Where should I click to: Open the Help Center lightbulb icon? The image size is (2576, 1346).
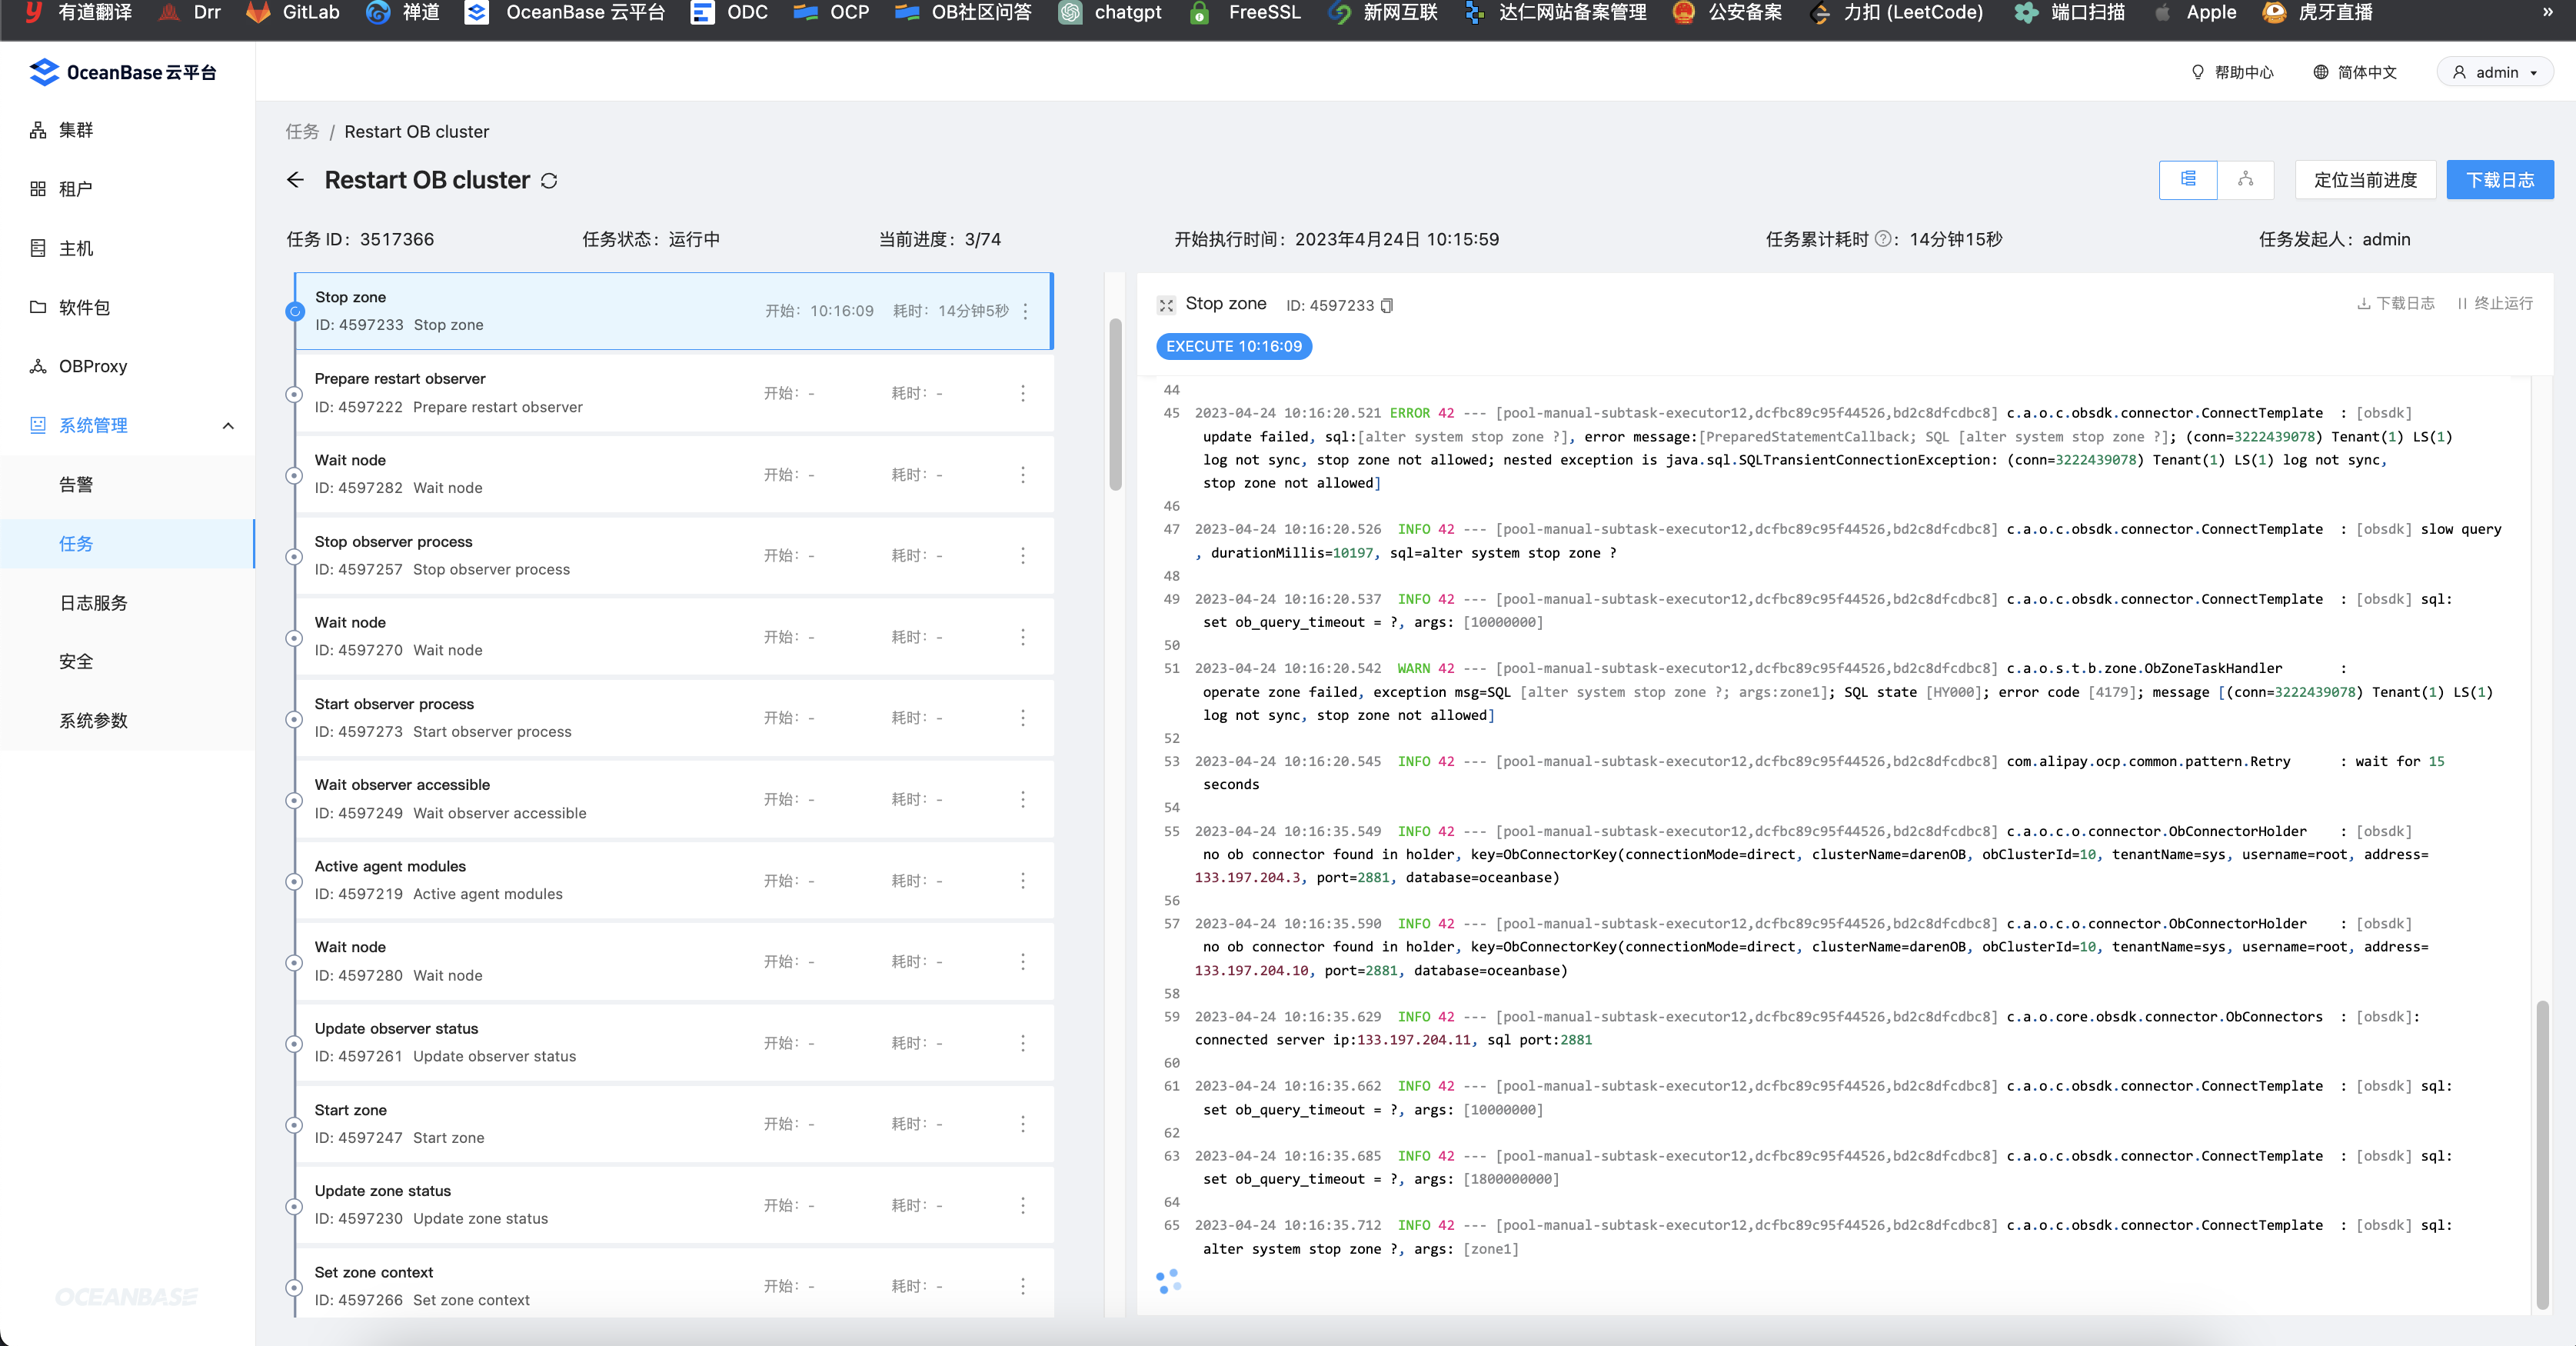tap(2197, 72)
